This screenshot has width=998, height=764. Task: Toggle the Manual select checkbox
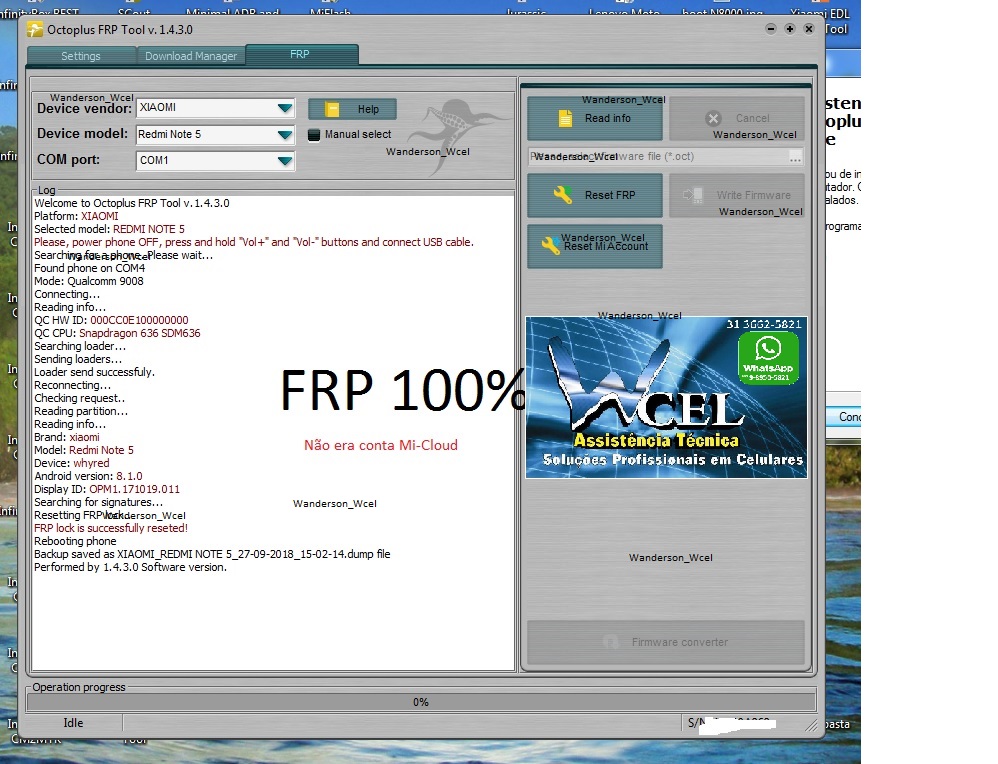(314, 135)
